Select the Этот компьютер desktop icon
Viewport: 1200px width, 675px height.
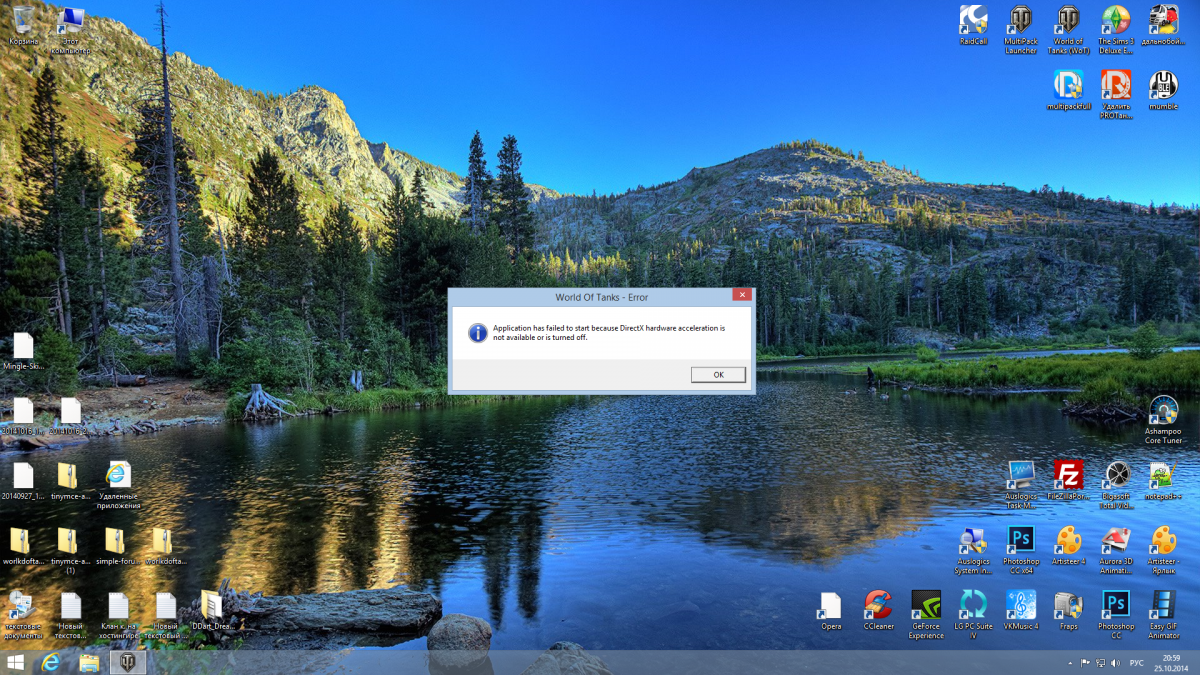[70, 30]
